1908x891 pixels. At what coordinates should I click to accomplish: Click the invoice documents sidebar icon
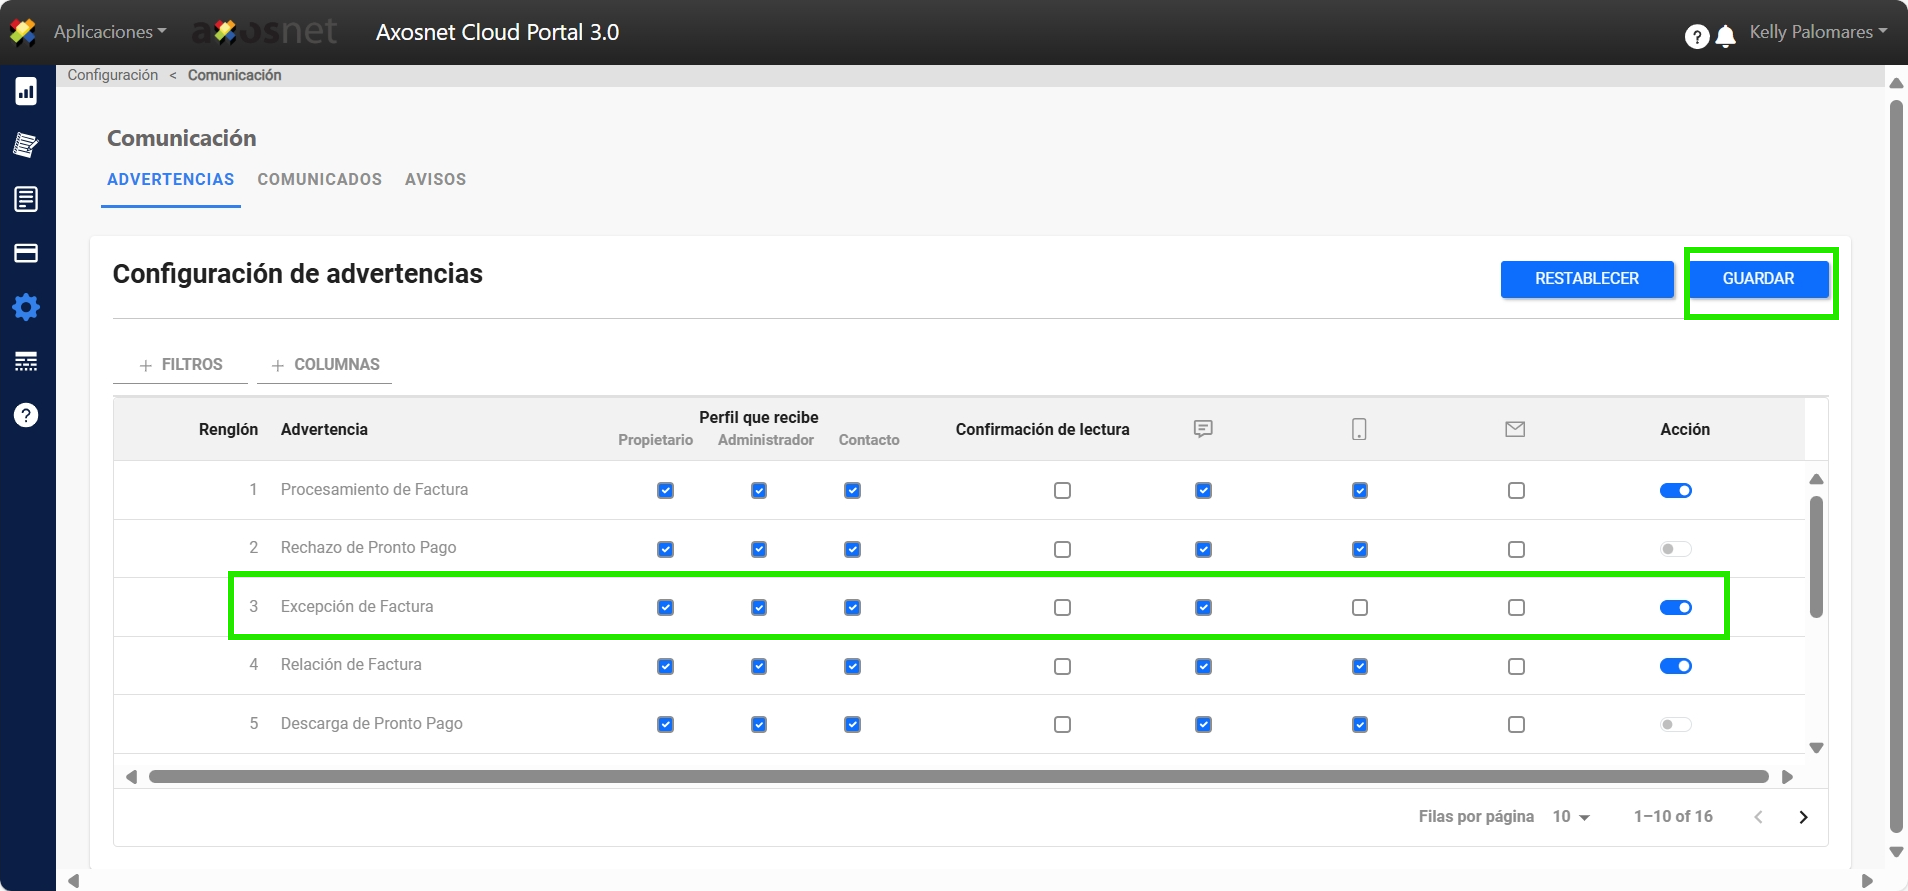[x=26, y=145]
